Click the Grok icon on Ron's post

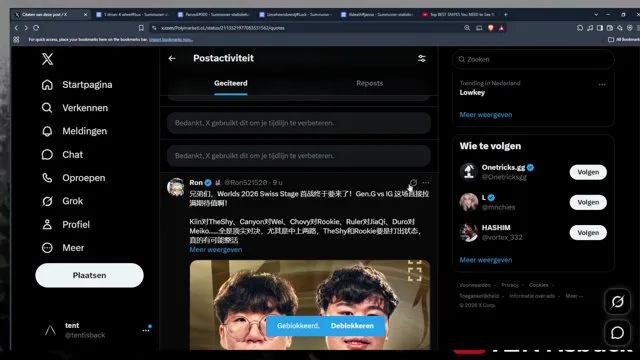(413, 182)
